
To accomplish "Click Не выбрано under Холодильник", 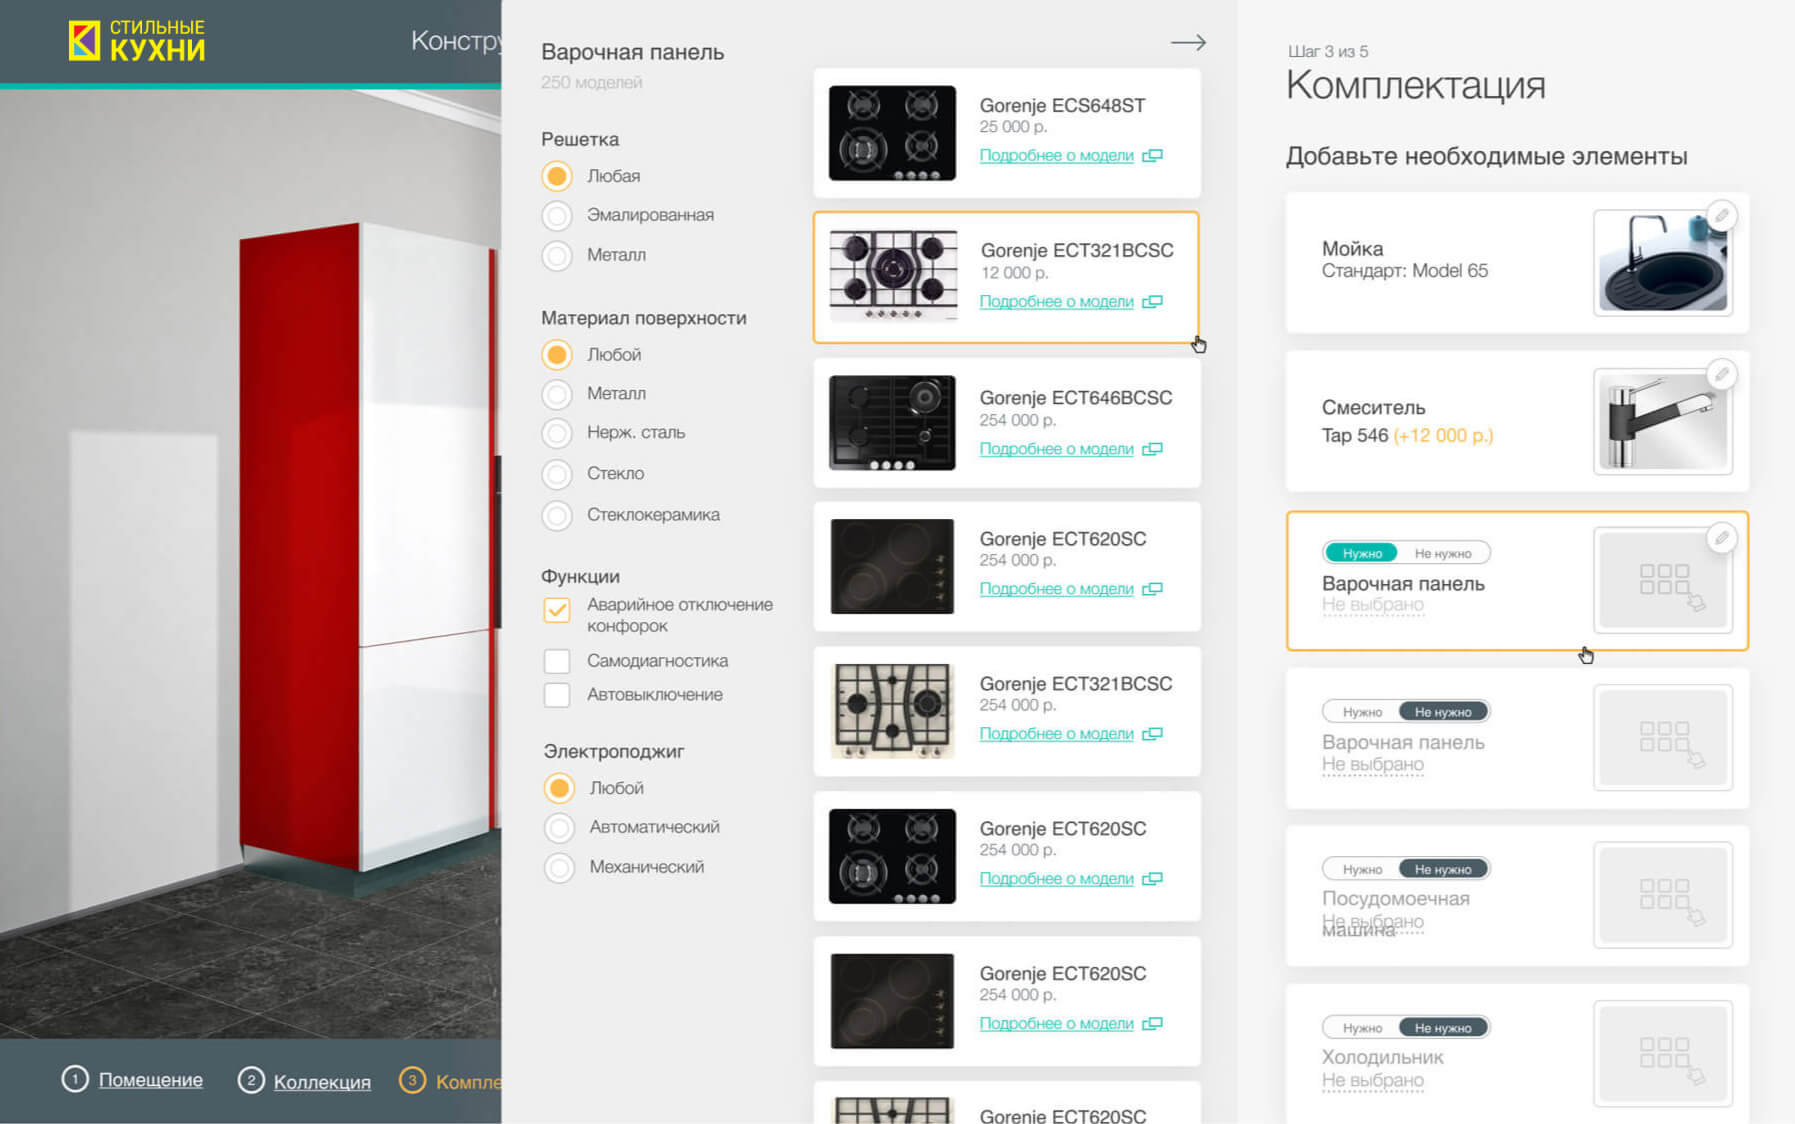I will pyautogui.click(x=1373, y=1081).
